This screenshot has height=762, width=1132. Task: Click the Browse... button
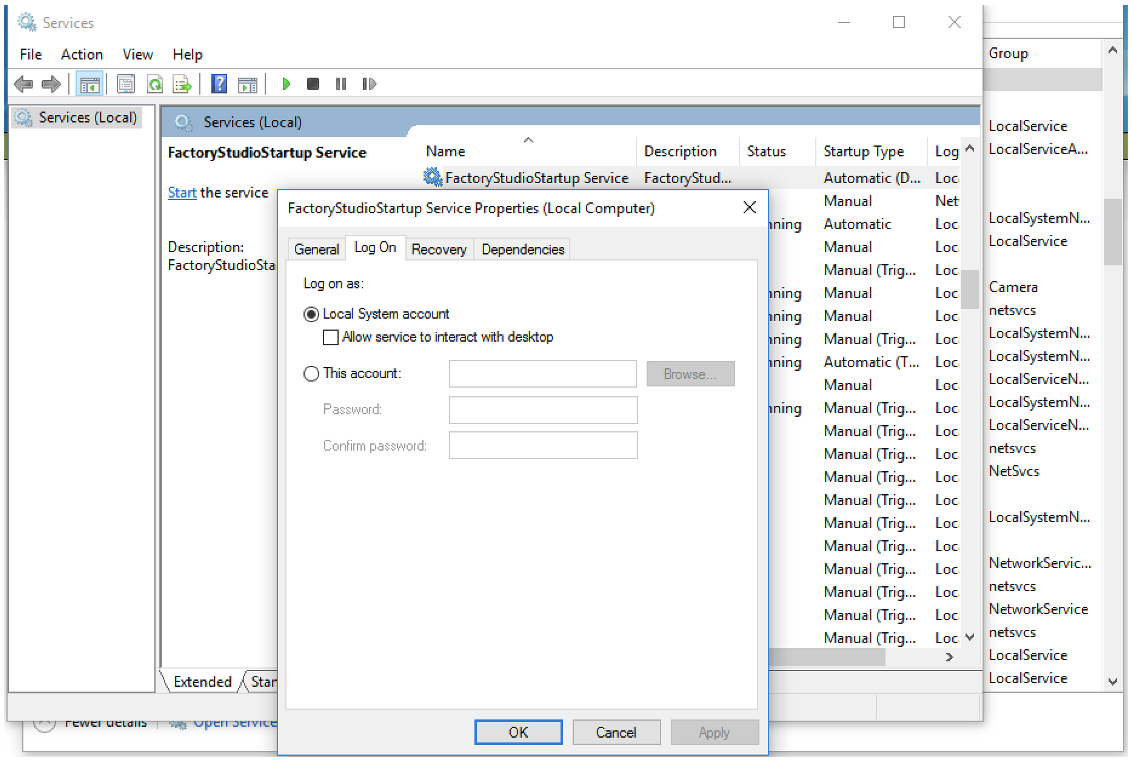point(690,373)
